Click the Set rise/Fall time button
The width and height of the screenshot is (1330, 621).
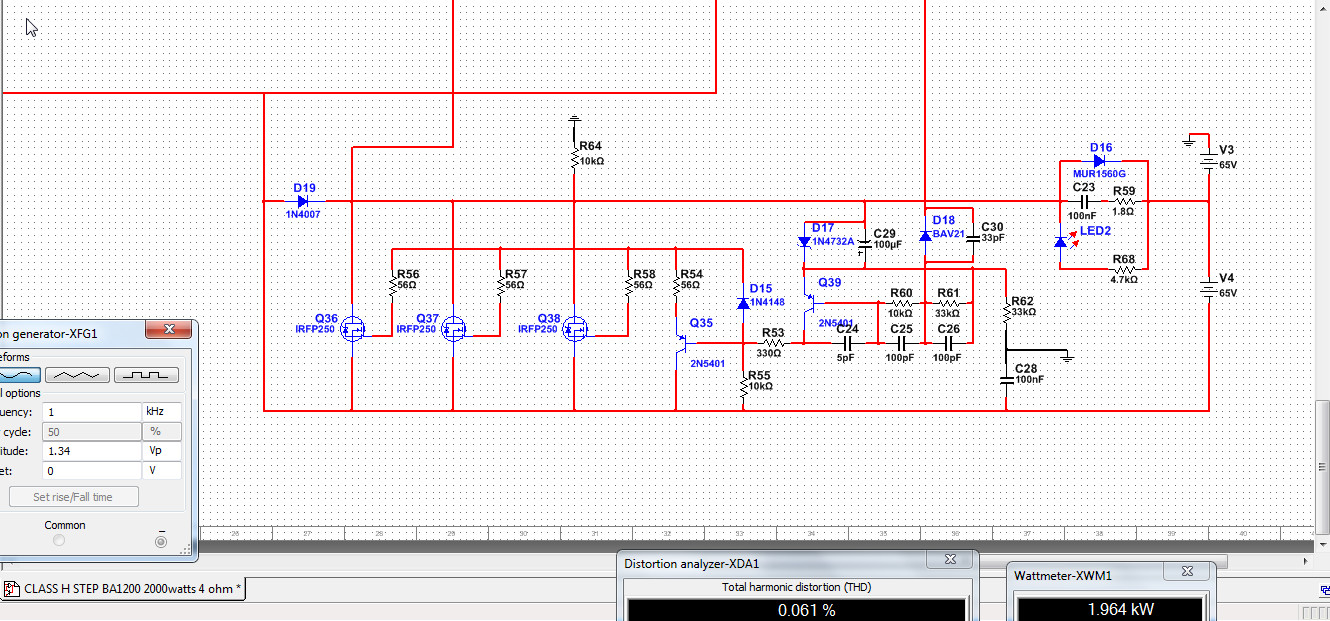pyautogui.click(x=73, y=497)
